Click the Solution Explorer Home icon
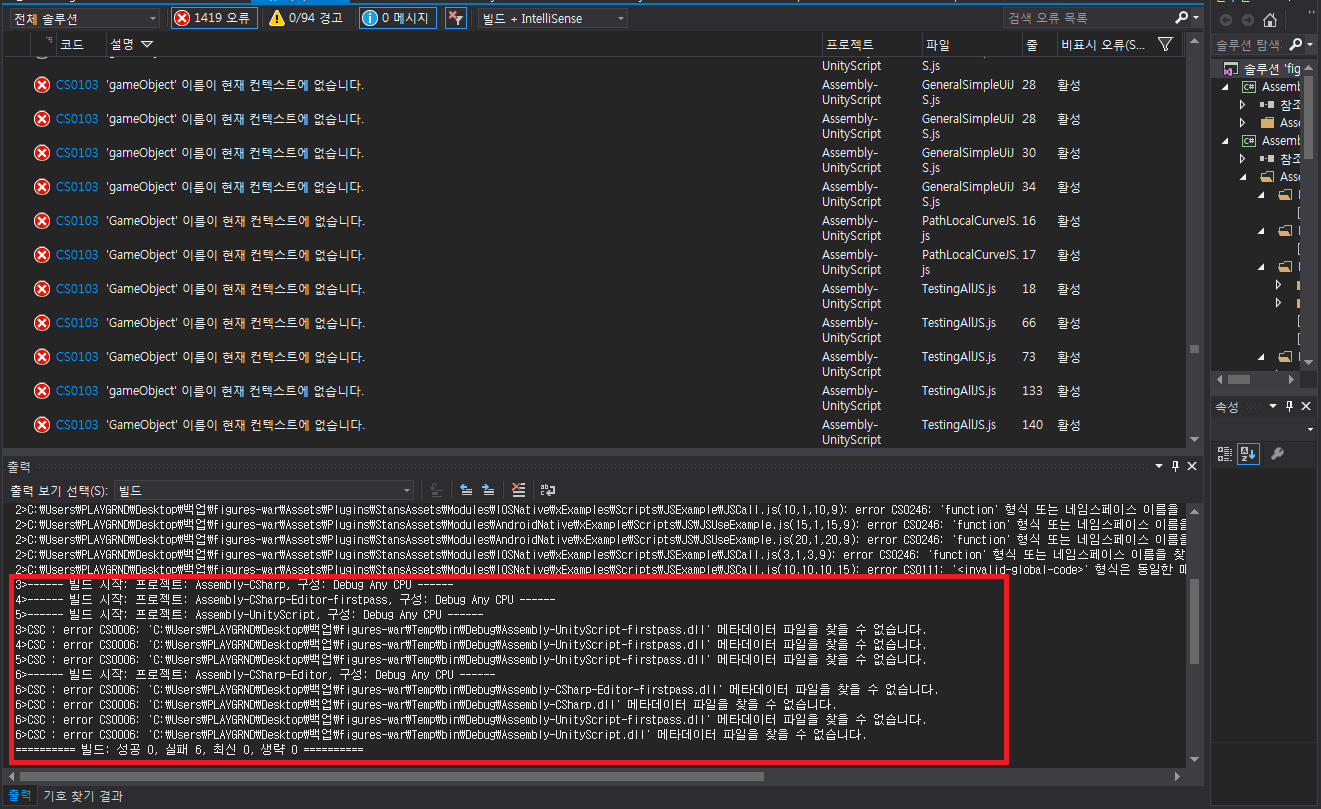1321x809 pixels. [1270, 19]
